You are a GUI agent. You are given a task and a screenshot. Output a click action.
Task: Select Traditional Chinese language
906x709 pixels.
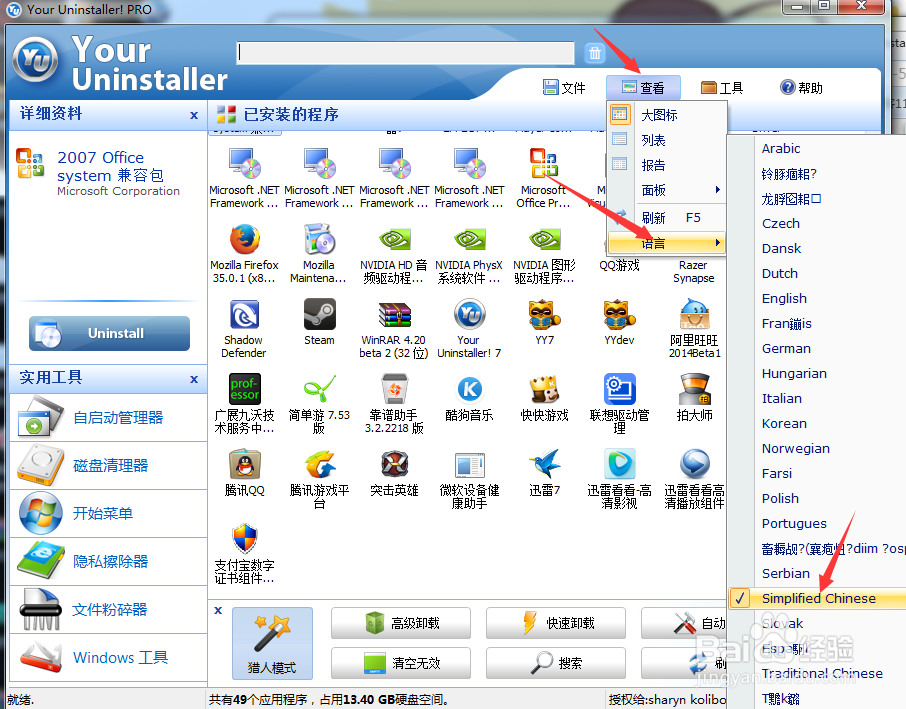[x=822, y=673]
